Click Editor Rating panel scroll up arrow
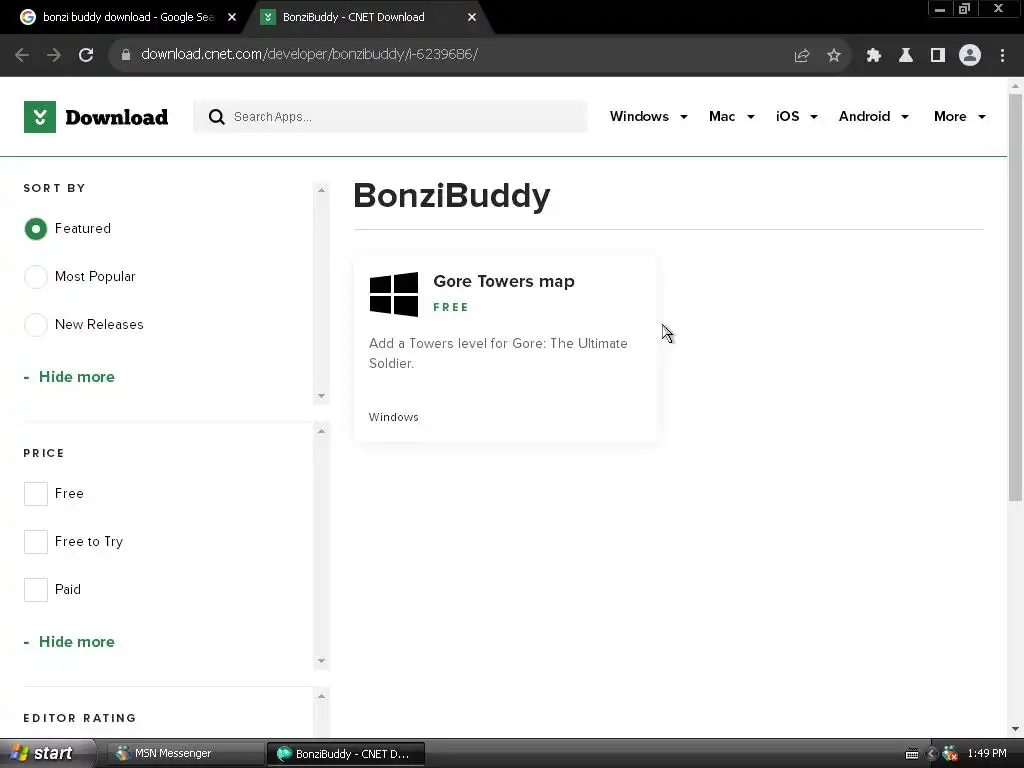Screen dimensions: 1024x768 pos(321,696)
